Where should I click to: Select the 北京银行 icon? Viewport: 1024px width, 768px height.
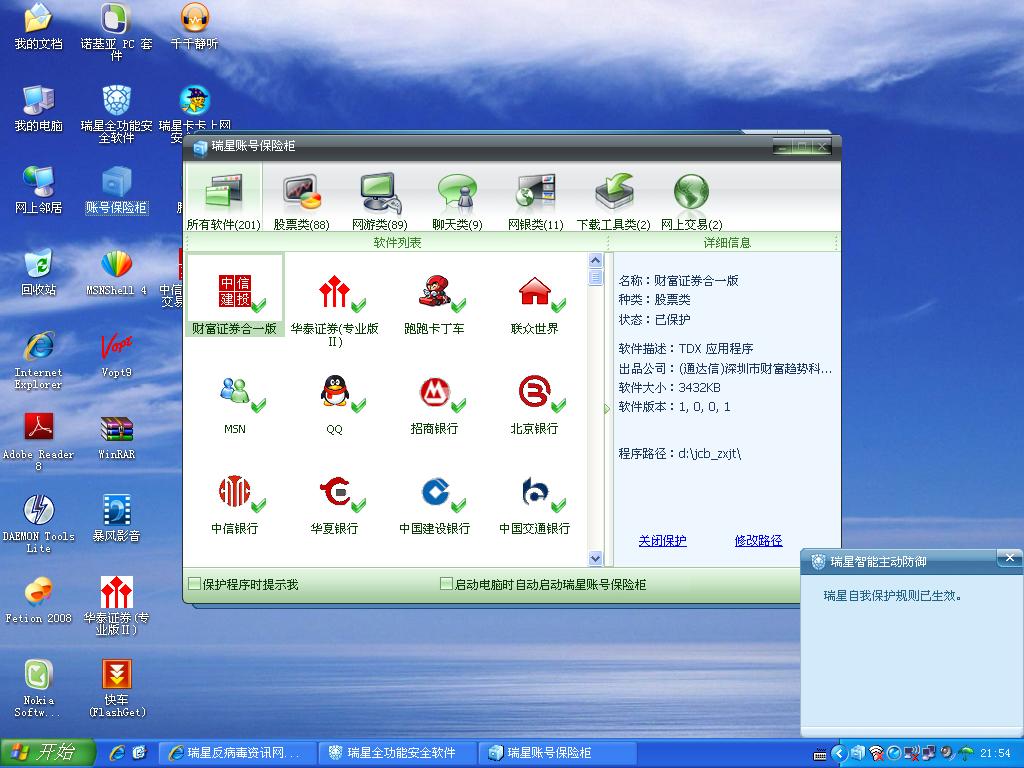(534, 405)
